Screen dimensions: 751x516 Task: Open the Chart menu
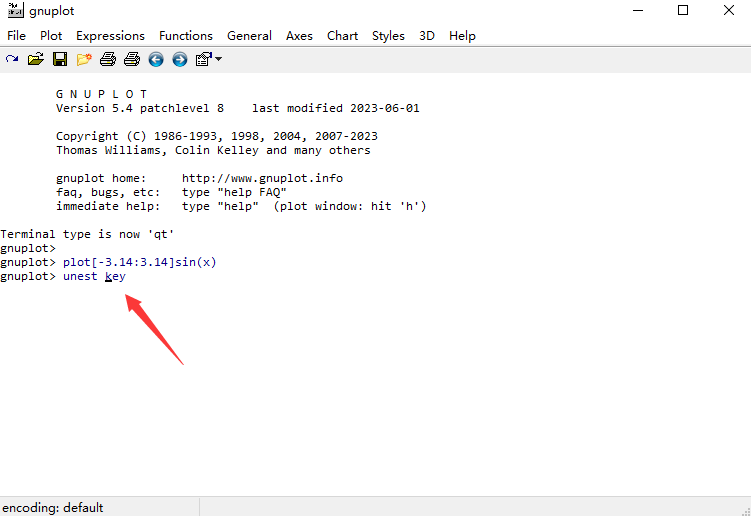tap(342, 36)
